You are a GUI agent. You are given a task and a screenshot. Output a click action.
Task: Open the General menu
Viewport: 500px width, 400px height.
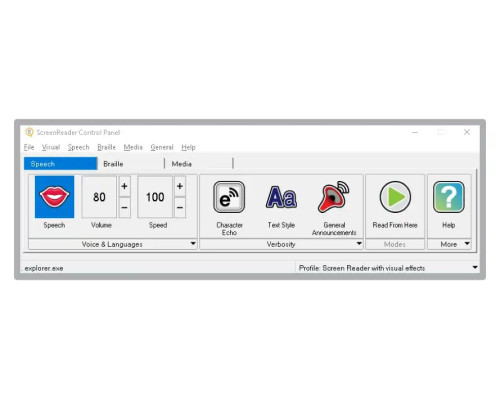coord(162,147)
